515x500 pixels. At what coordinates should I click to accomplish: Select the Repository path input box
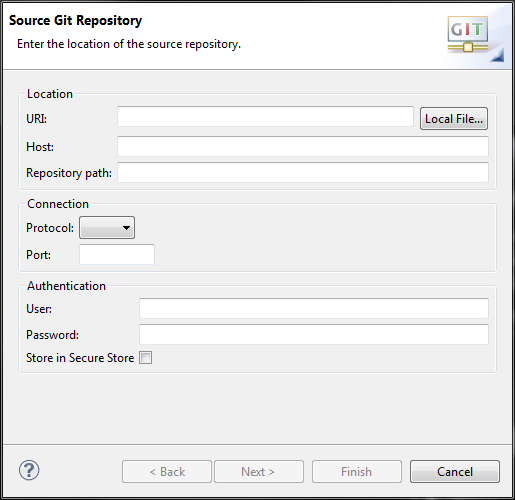click(x=303, y=172)
